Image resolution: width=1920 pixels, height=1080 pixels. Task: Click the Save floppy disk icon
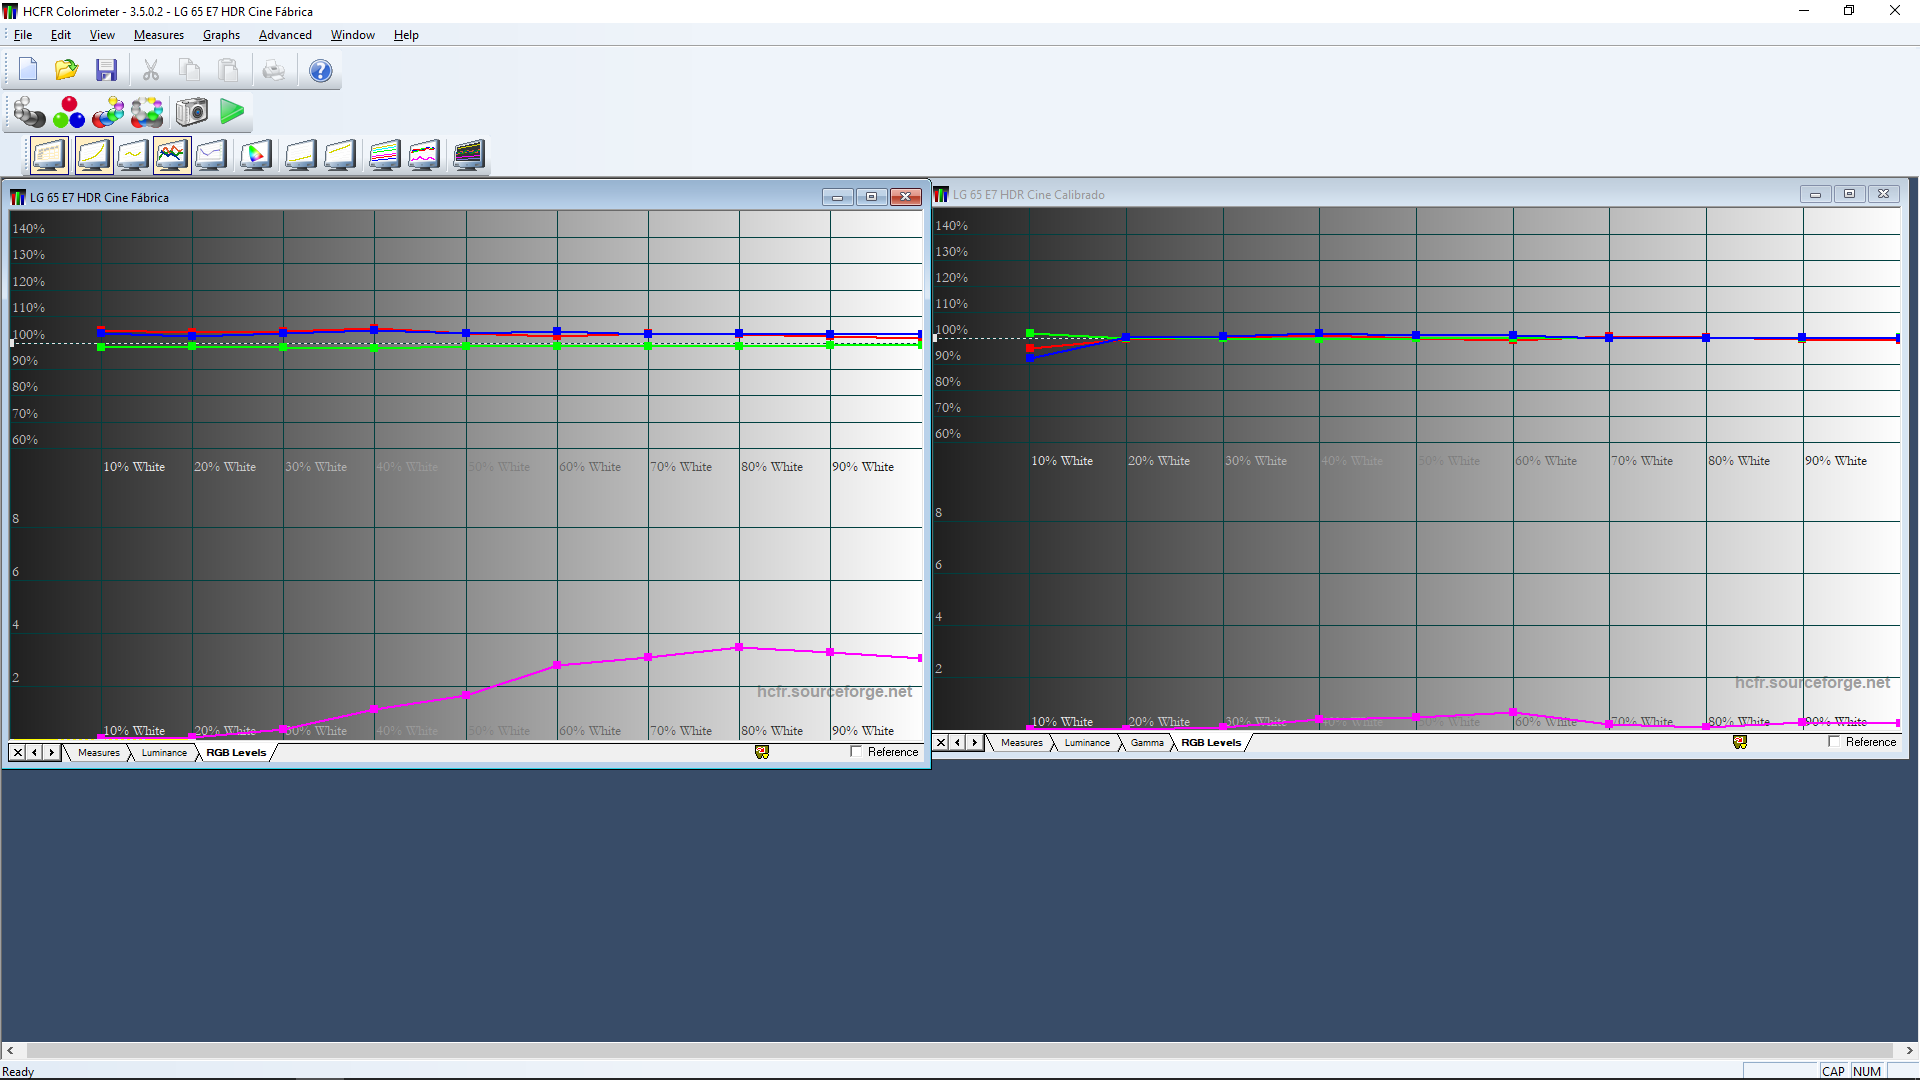(107, 70)
